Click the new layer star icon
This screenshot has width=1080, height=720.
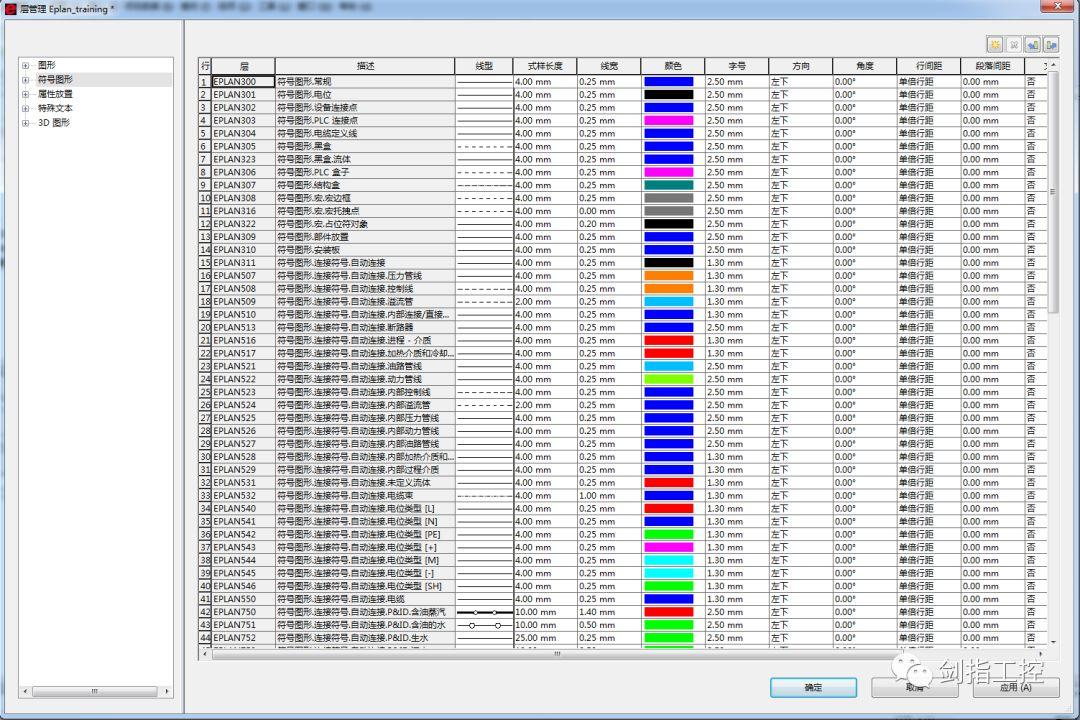(995, 45)
